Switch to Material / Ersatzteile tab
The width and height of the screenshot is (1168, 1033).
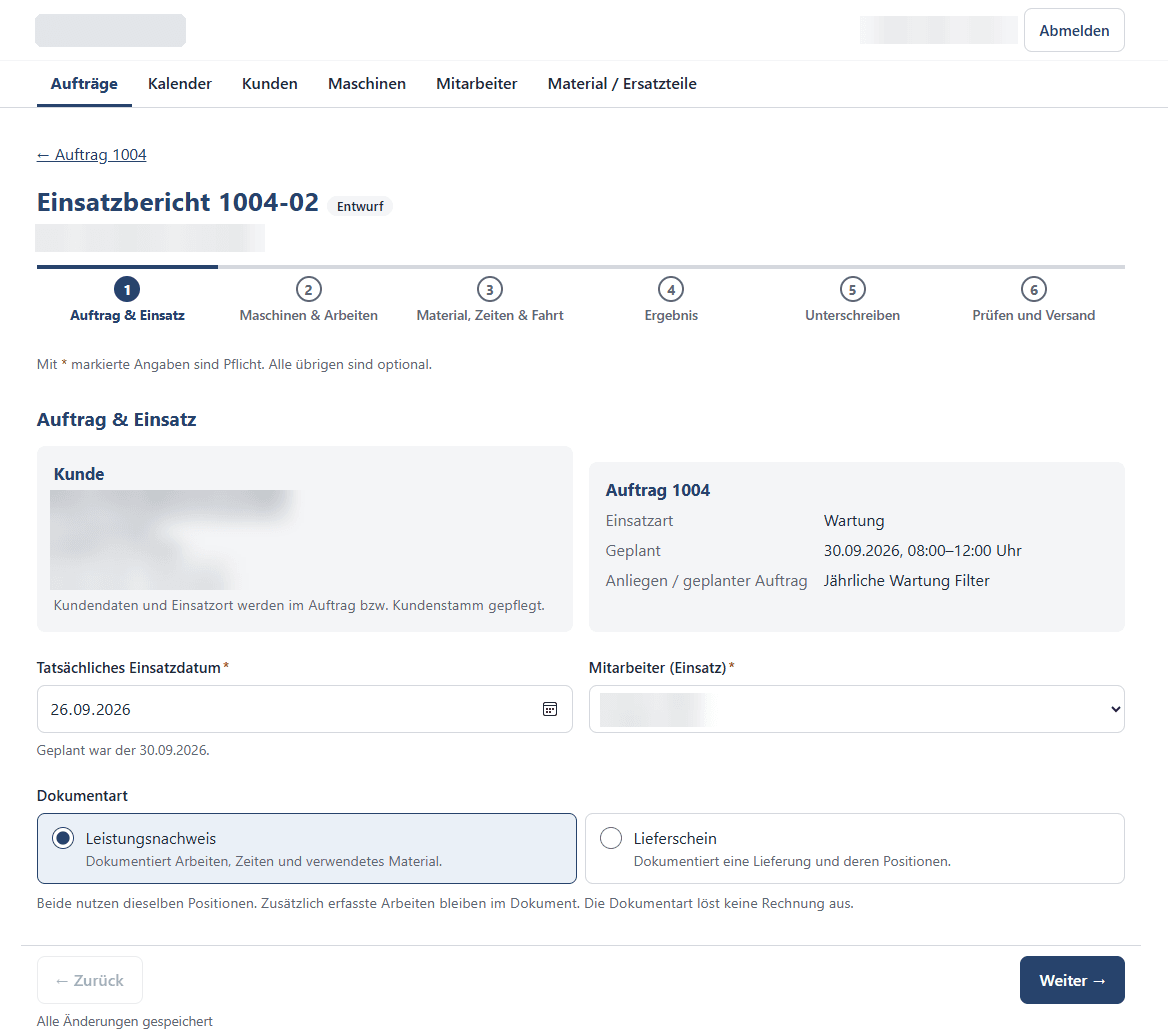pos(622,83)
